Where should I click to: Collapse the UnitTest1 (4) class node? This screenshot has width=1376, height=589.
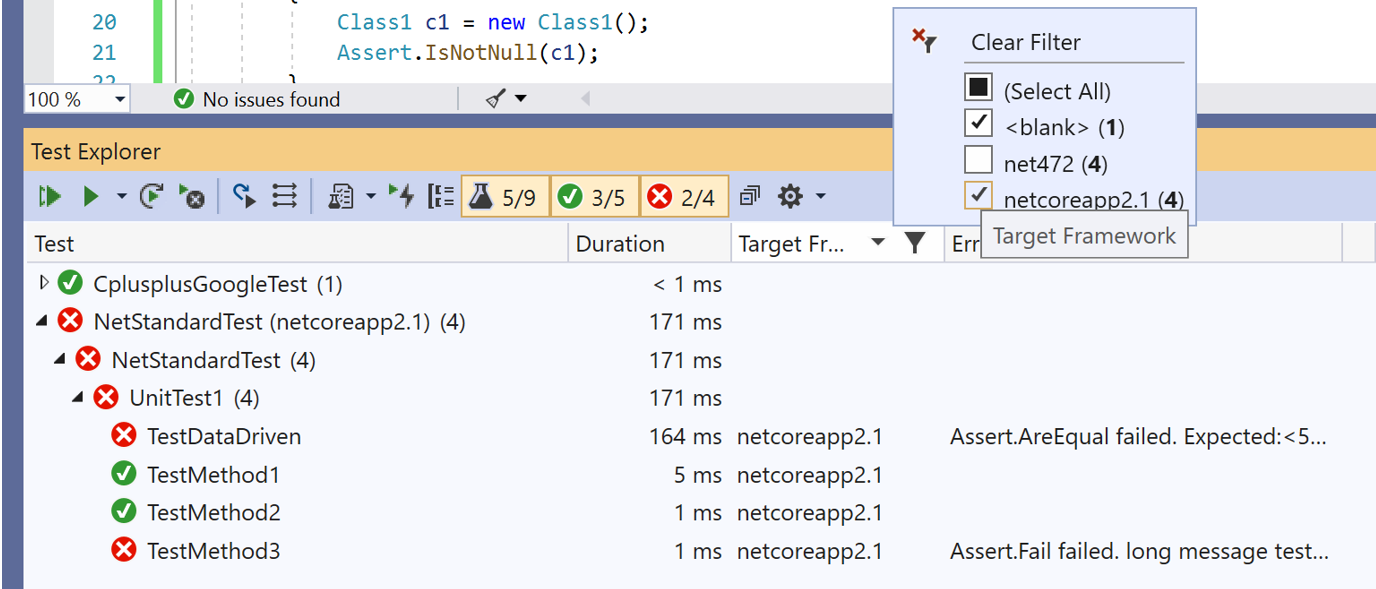[78, 398]
